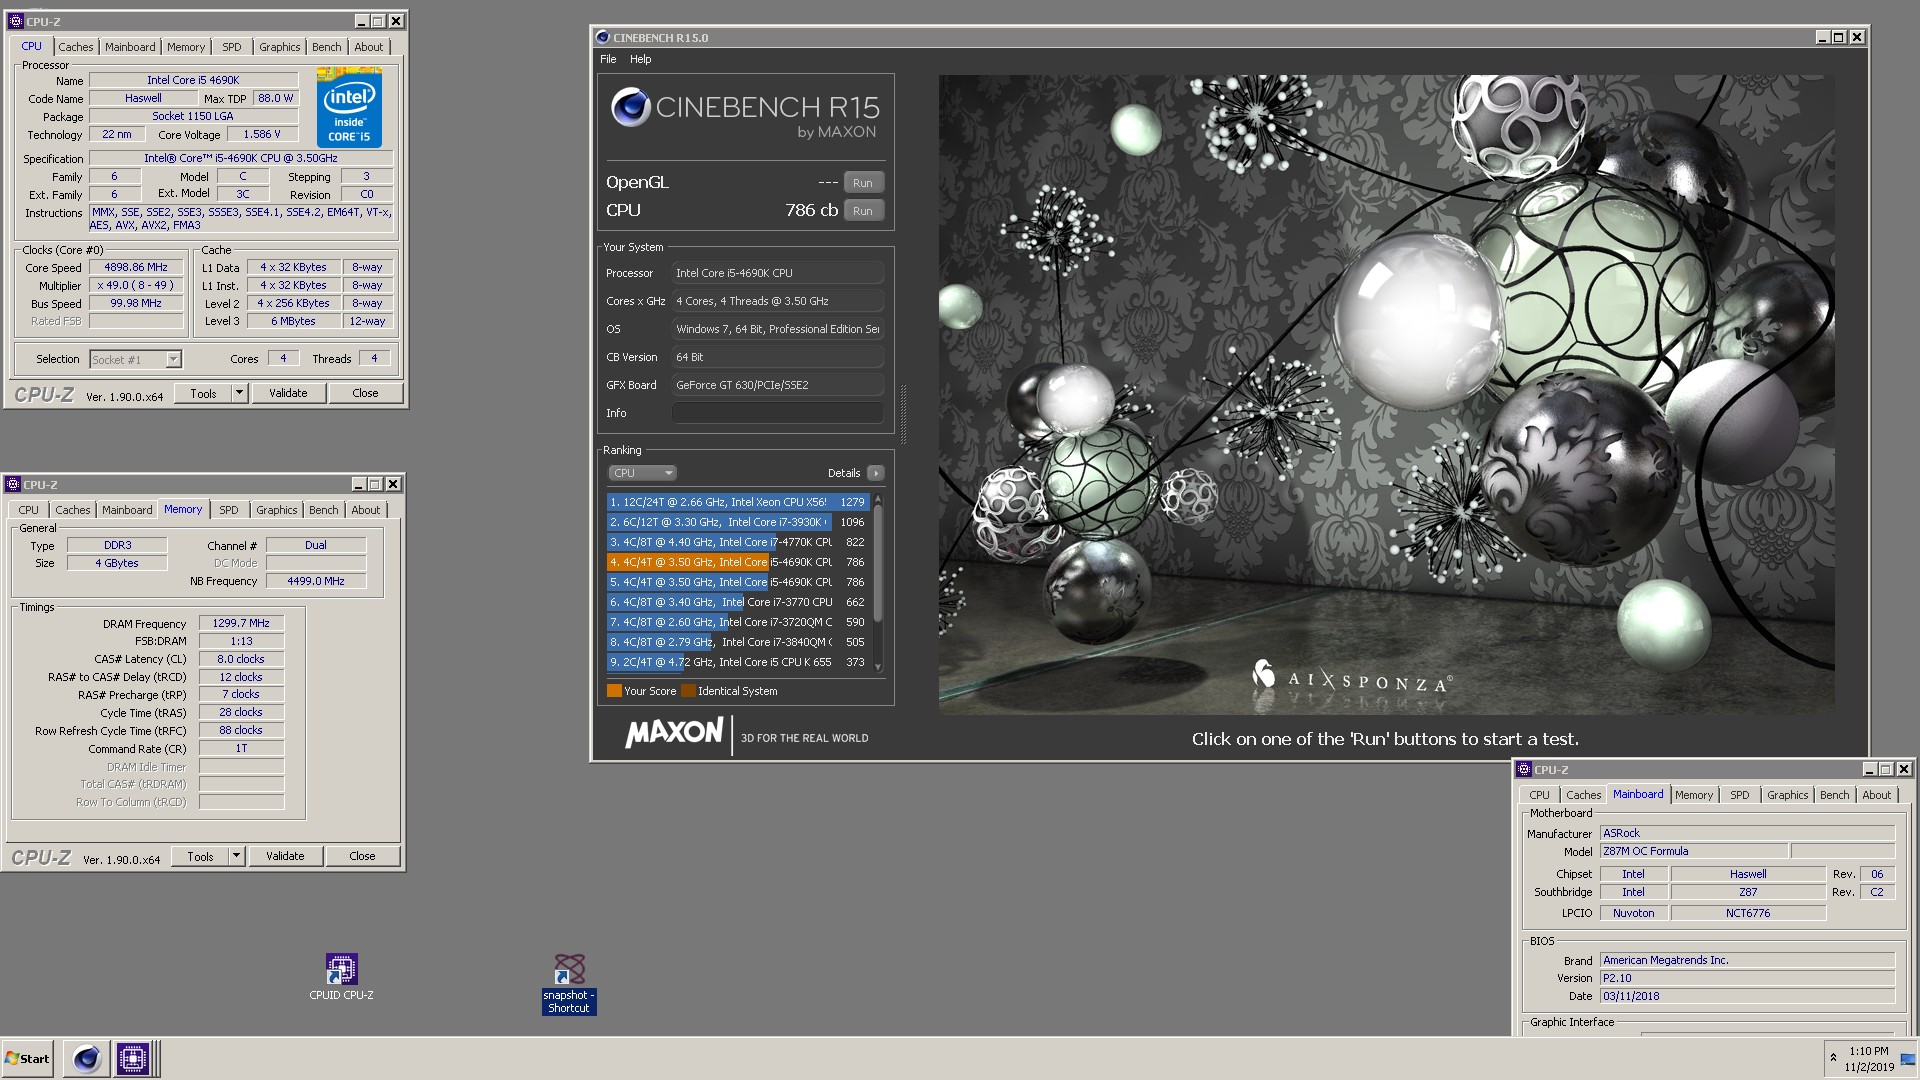Click the rendered scene preview image
1920x1080 pixels.
(x=1386, y=394)
